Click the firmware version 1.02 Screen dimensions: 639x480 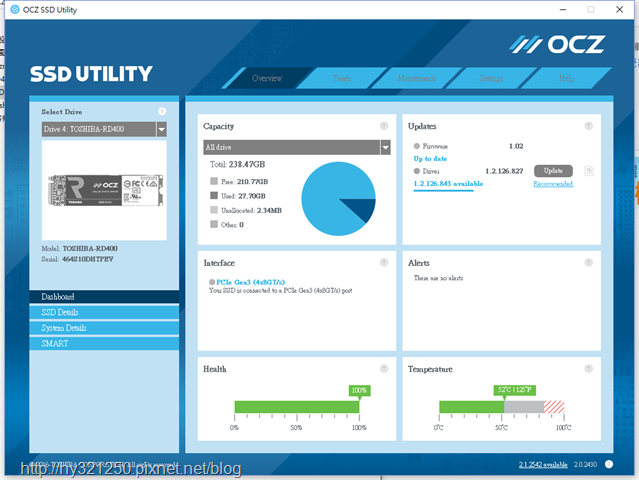click(516, 146)
